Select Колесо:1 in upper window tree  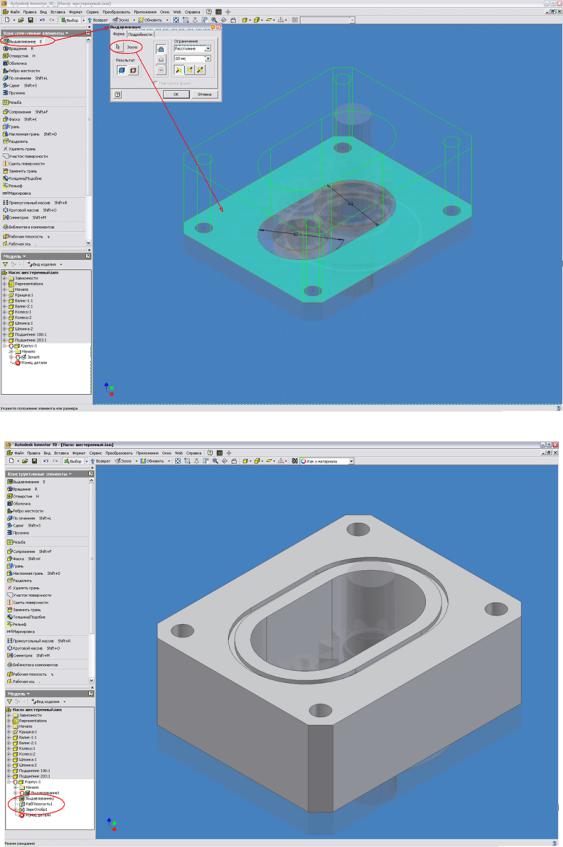(x=21, y=312)
